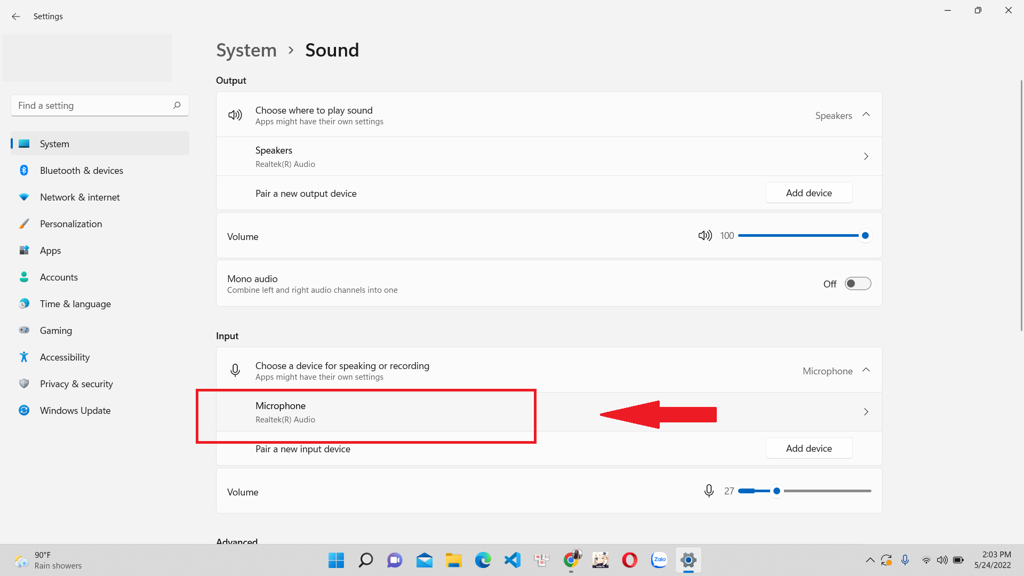
Task: Open taskbar Search
Action: click(366, 560)
